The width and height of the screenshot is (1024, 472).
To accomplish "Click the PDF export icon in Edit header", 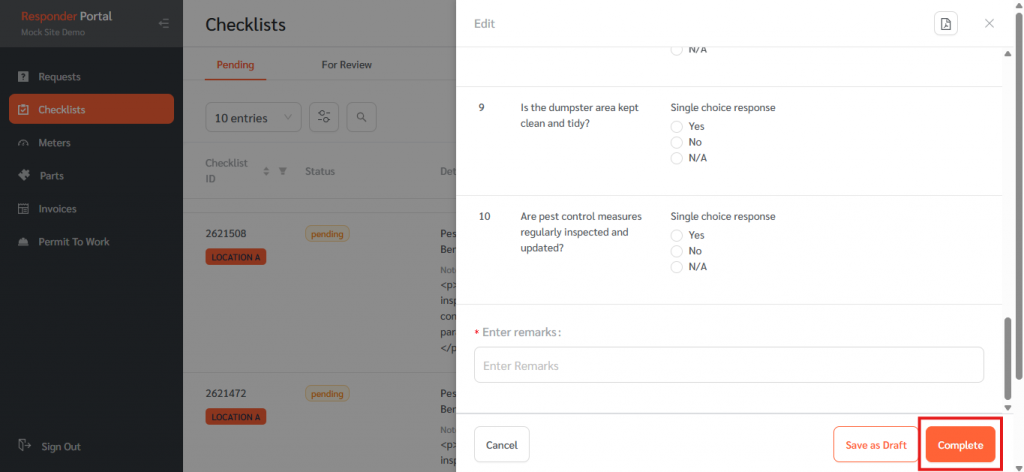I will (945, 24).
